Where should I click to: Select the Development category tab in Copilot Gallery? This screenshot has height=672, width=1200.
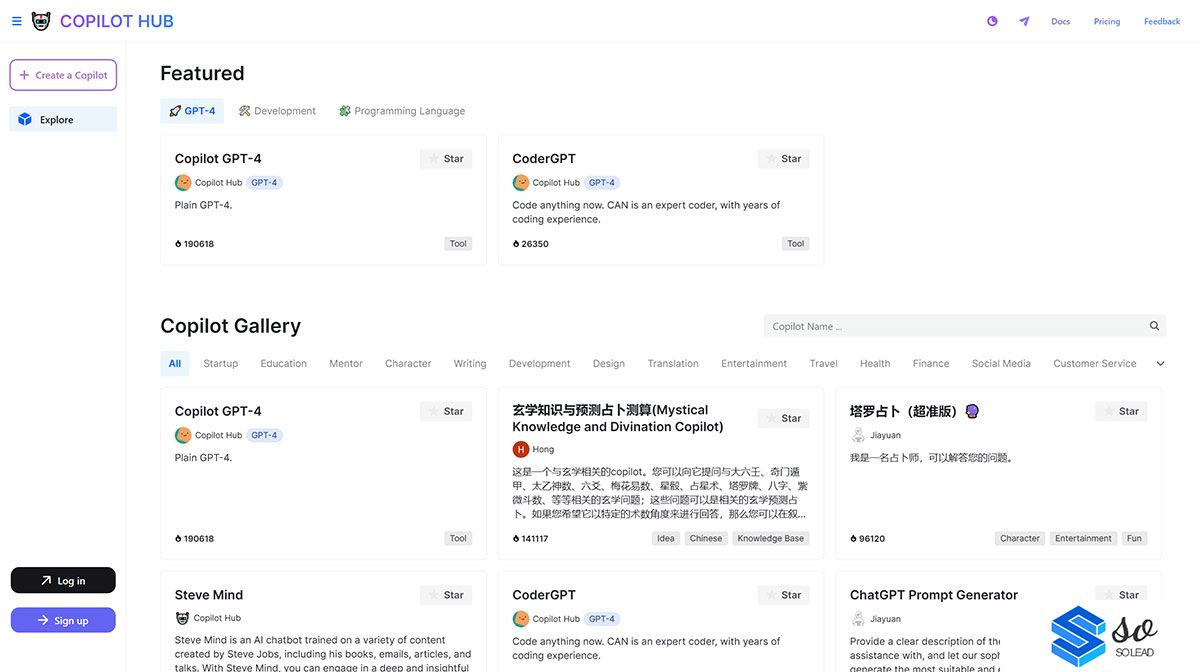(x=540, y=364)
